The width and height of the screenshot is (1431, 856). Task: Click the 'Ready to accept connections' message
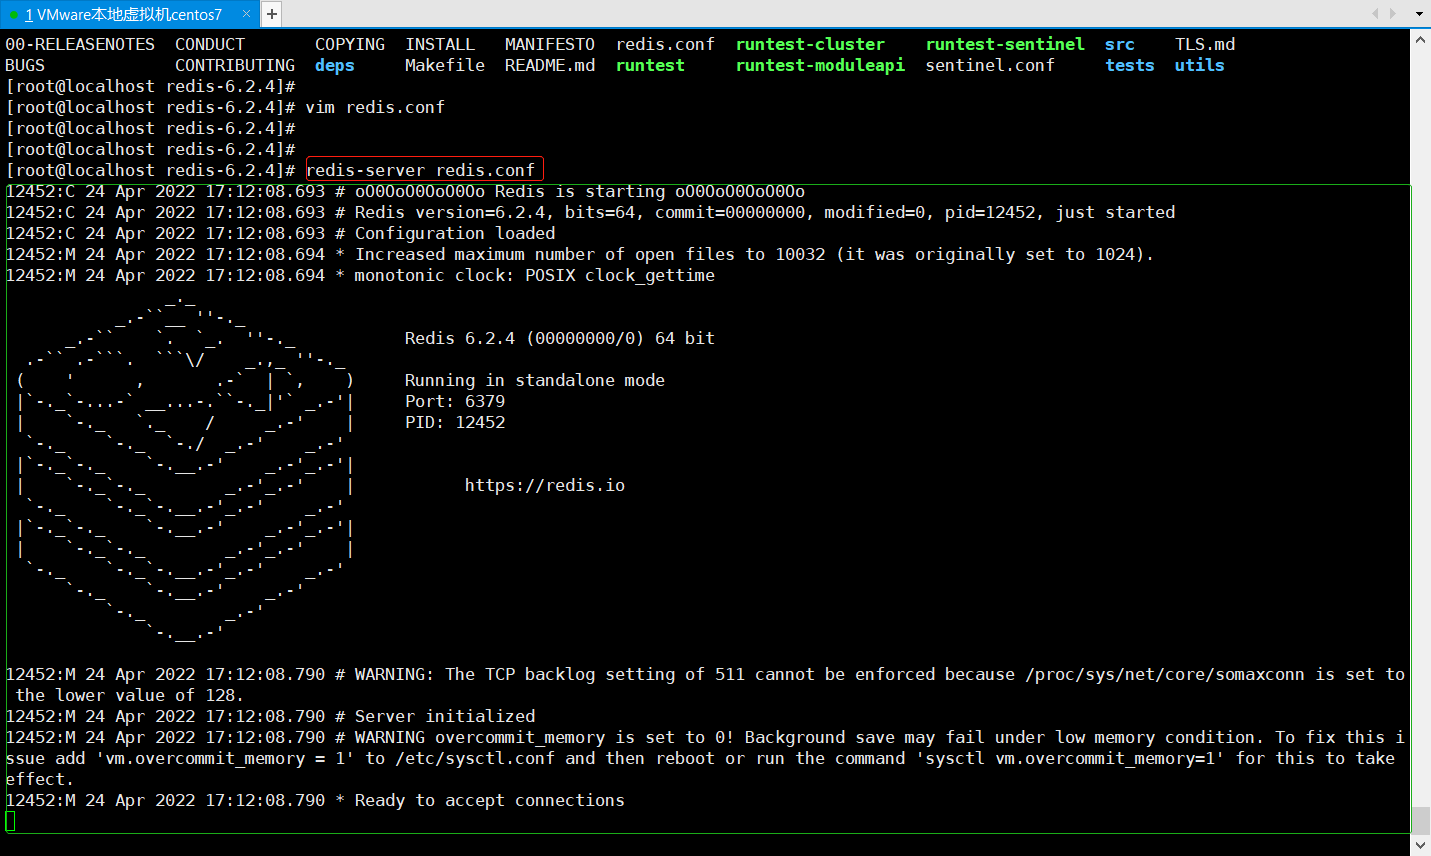tap(490, 800)
